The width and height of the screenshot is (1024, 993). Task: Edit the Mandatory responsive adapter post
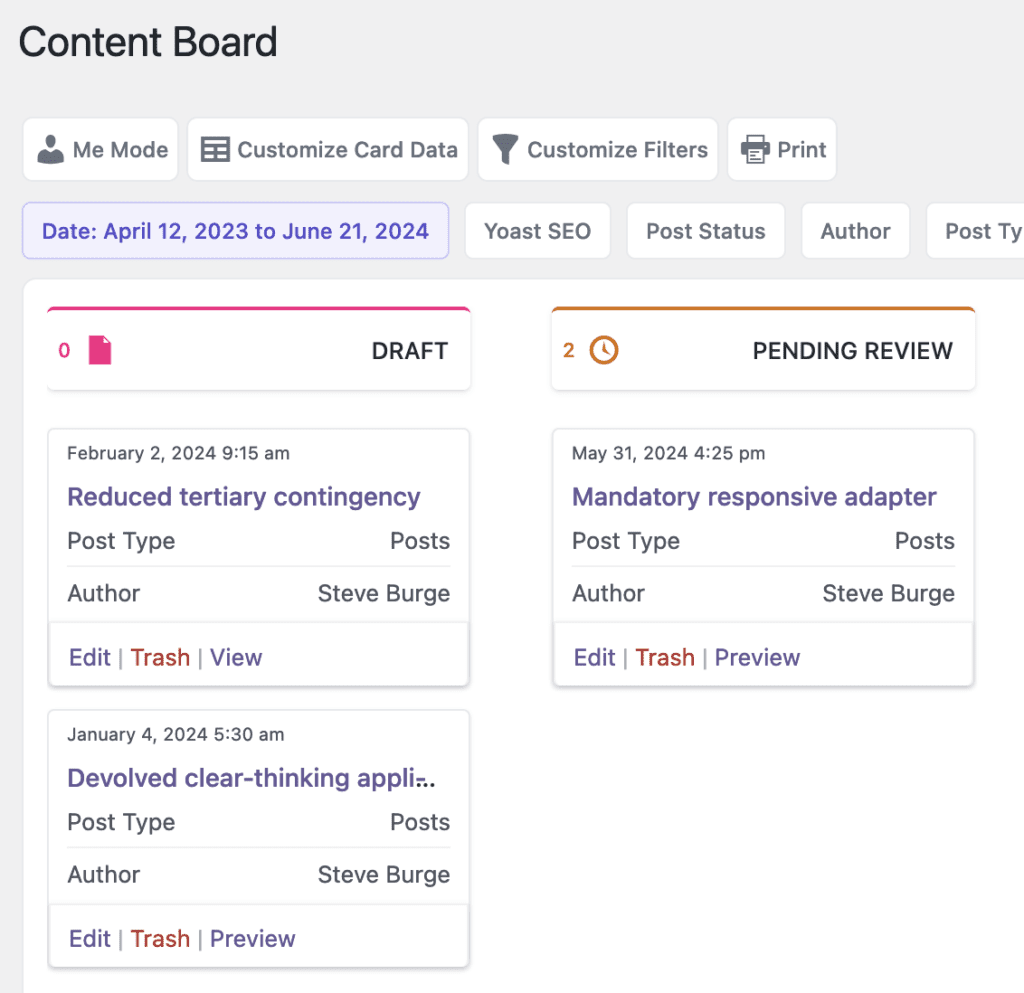click(x=594, y=658)
